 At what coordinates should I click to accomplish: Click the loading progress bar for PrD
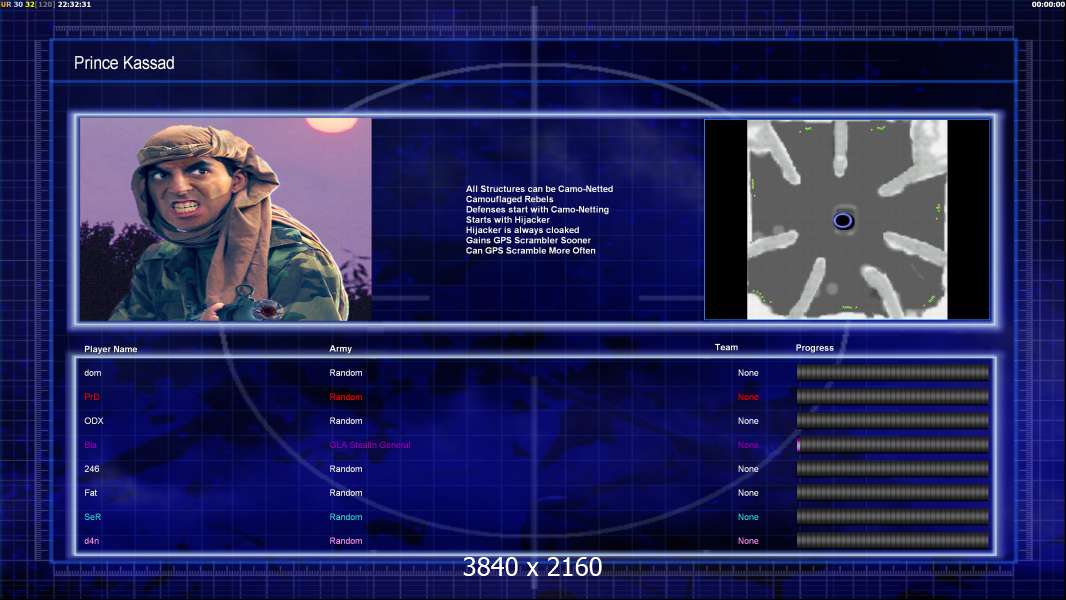click(x=893, y=396)
